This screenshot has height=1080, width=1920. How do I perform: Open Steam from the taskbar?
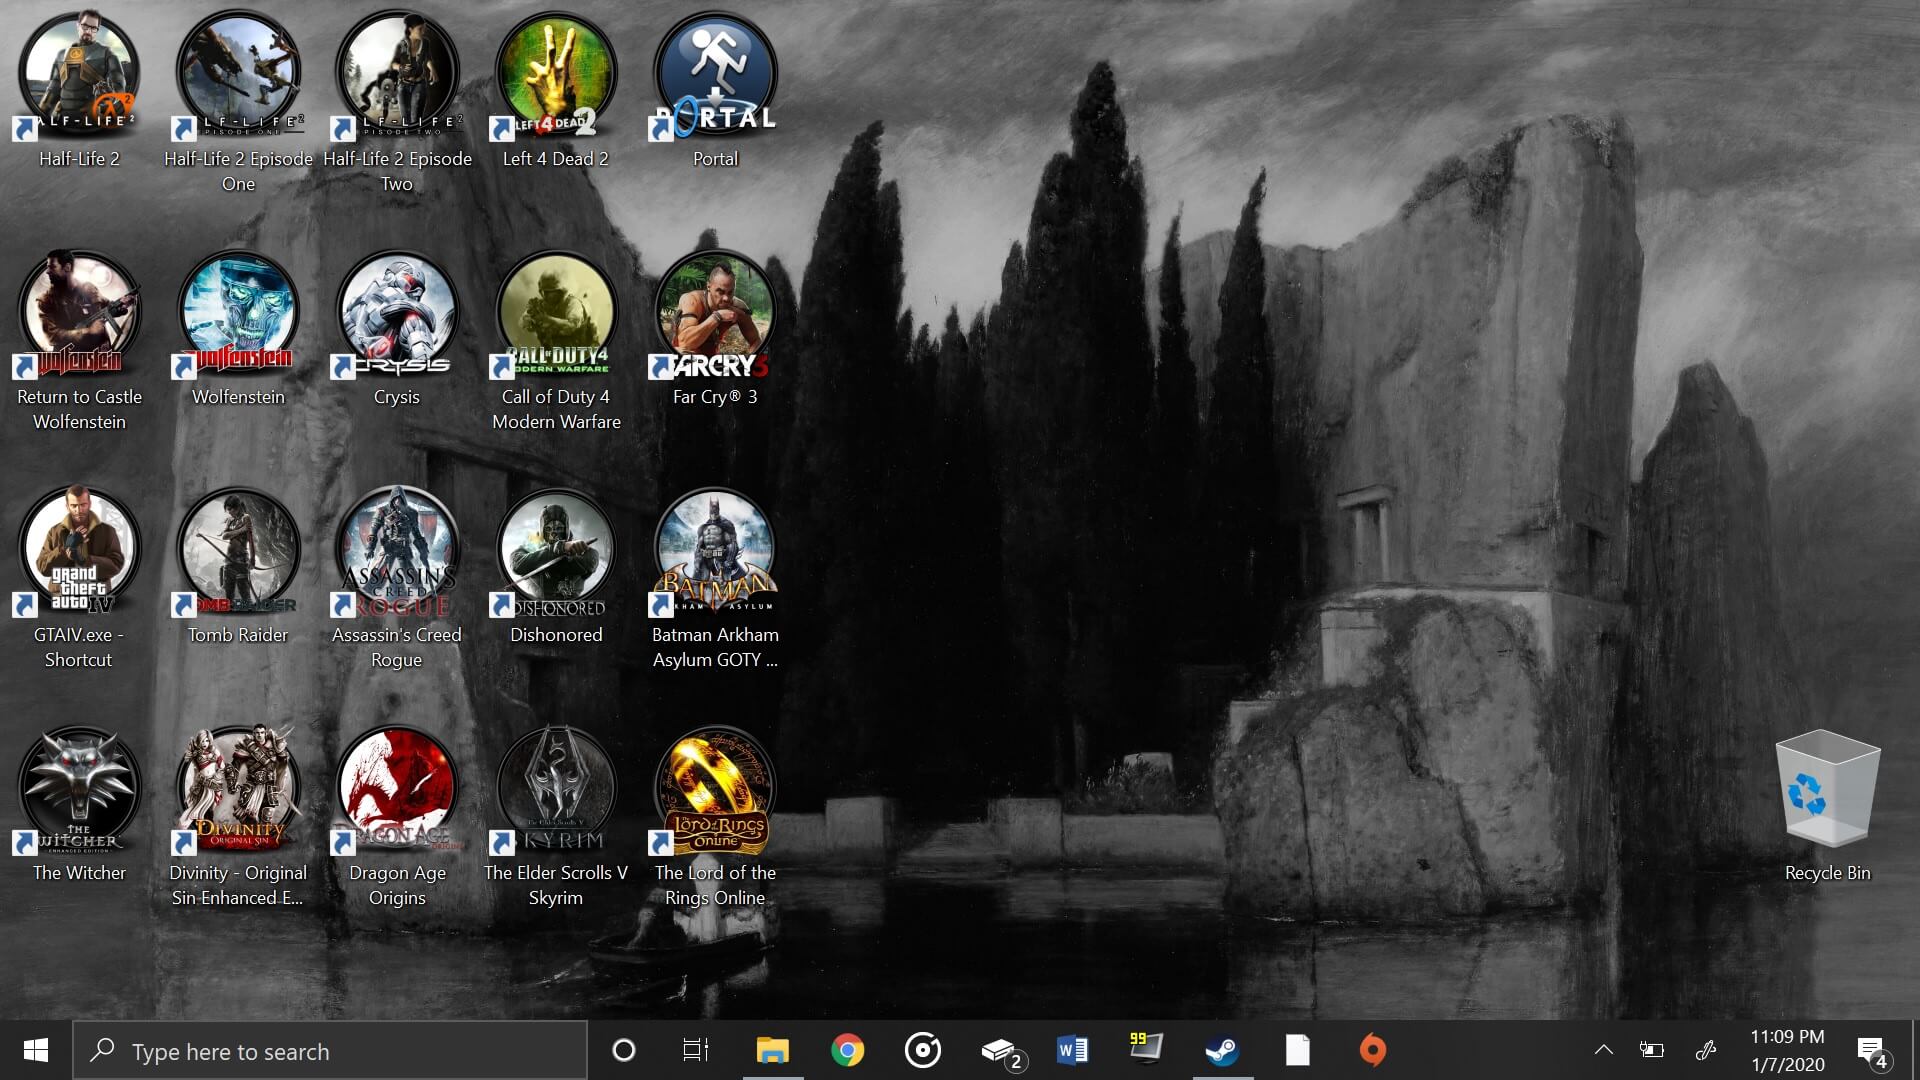1222,1050
